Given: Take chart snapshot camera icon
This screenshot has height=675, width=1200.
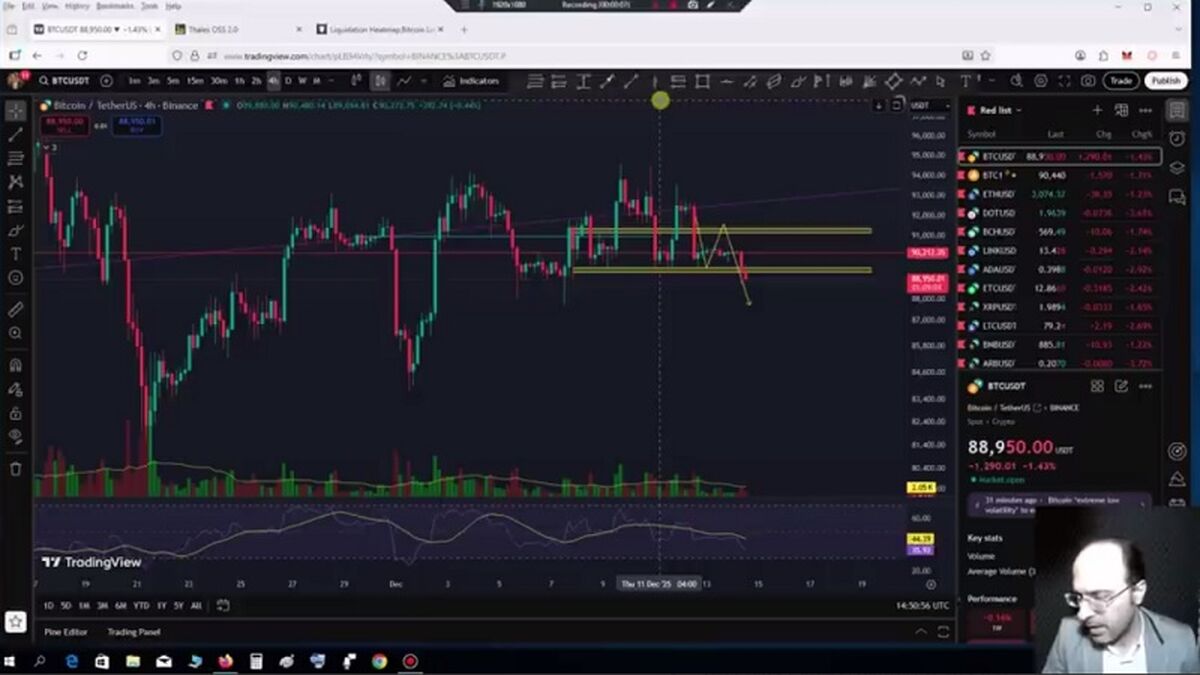Looking at the screenshot, I should pyautogui.click(x=1088, y=81).
